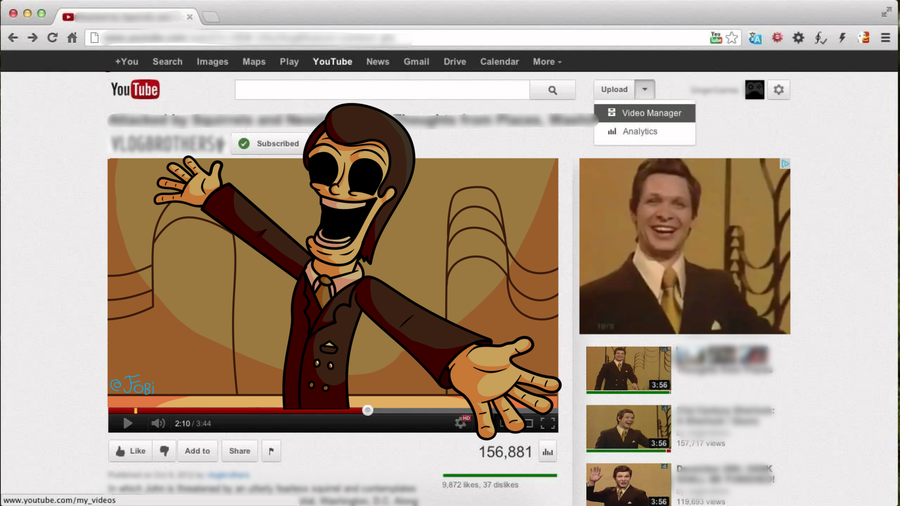Viewport: 900px width, 506px height.
Task: Click the user avatar thumbnail
Action: point(755,89)
